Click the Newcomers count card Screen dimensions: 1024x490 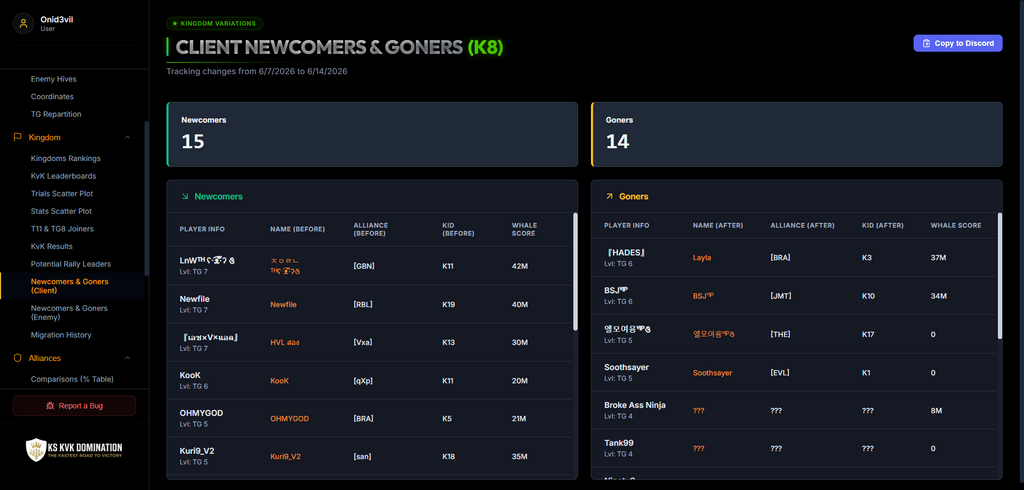pos(372,134)
